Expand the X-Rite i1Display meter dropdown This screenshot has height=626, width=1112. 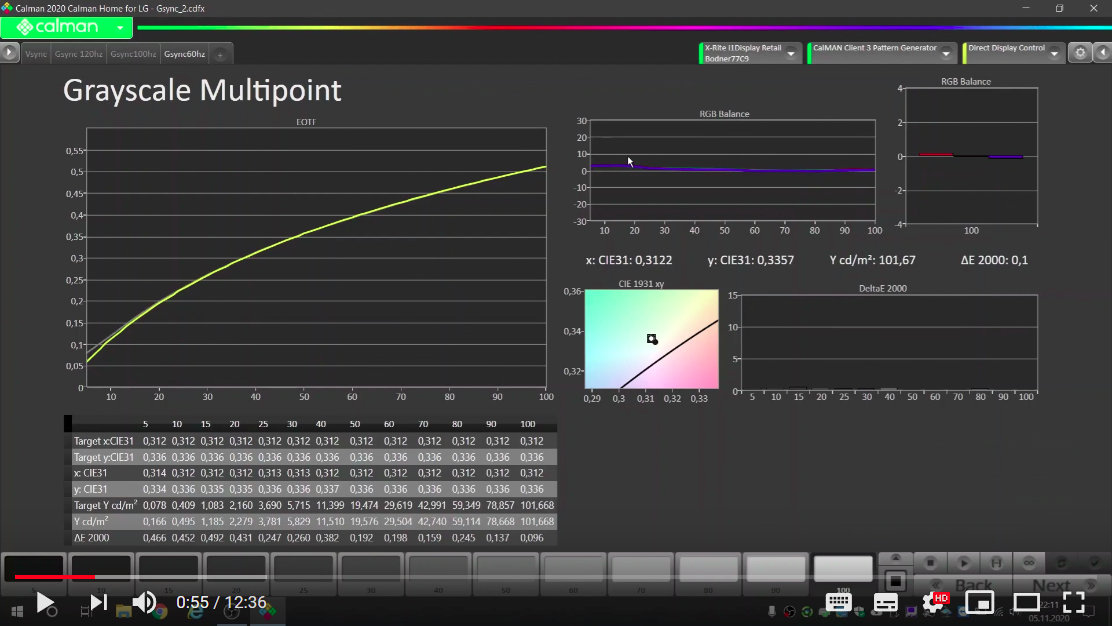(x=791, y=53)
